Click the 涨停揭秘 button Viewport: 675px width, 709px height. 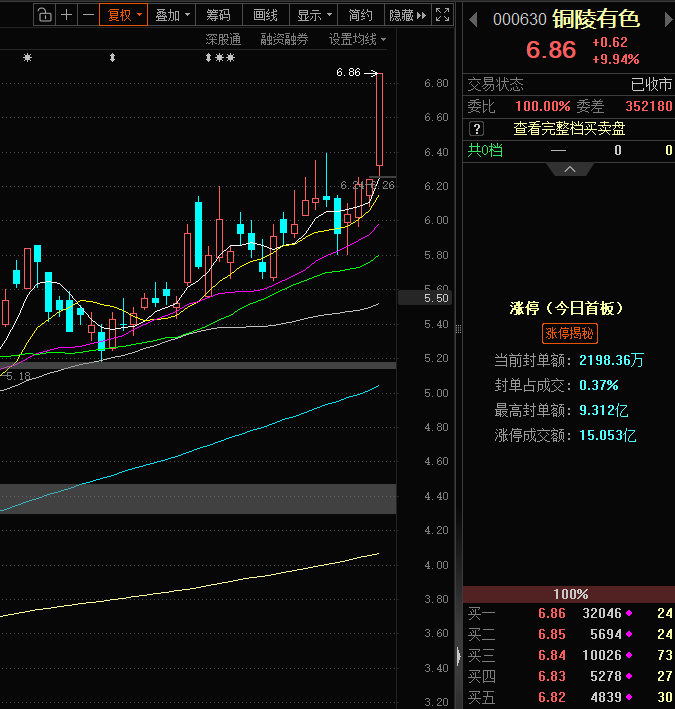click(569, 334)
